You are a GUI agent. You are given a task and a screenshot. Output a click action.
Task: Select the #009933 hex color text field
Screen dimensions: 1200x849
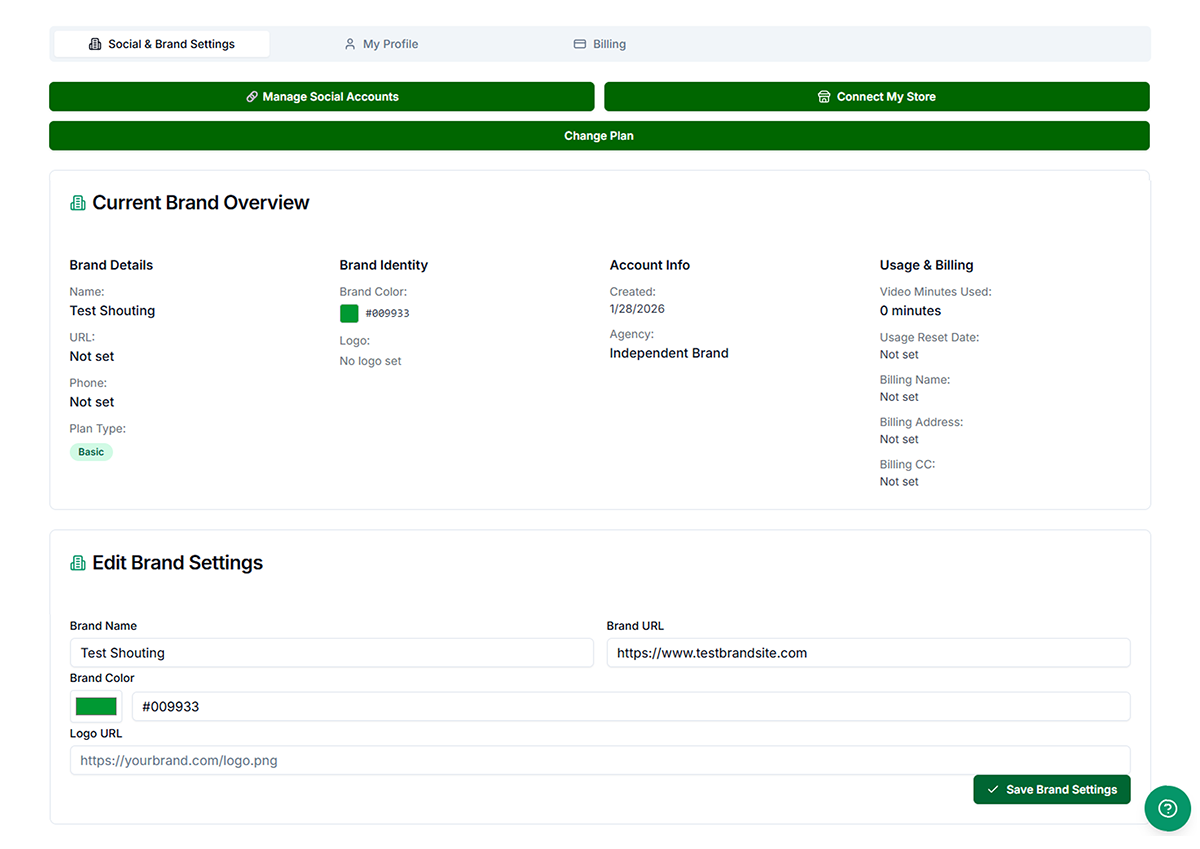coord(631,706)
